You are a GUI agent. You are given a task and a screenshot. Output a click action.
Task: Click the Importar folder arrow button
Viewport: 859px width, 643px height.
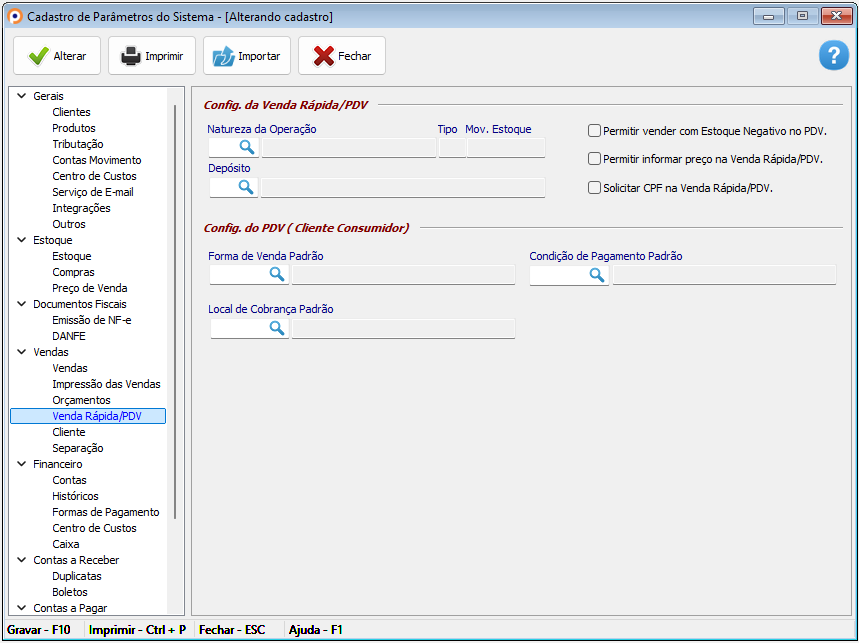click(247, 56)
